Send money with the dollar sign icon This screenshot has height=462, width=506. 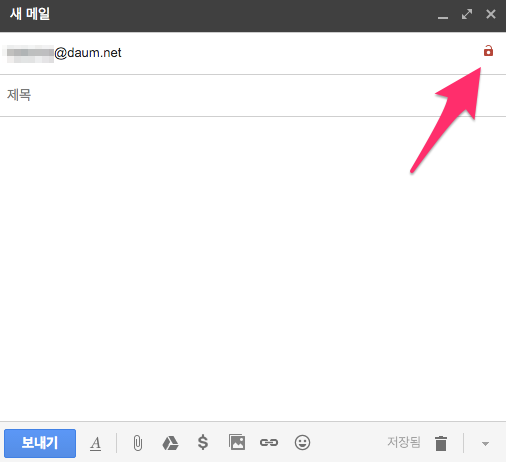[203, 443]
